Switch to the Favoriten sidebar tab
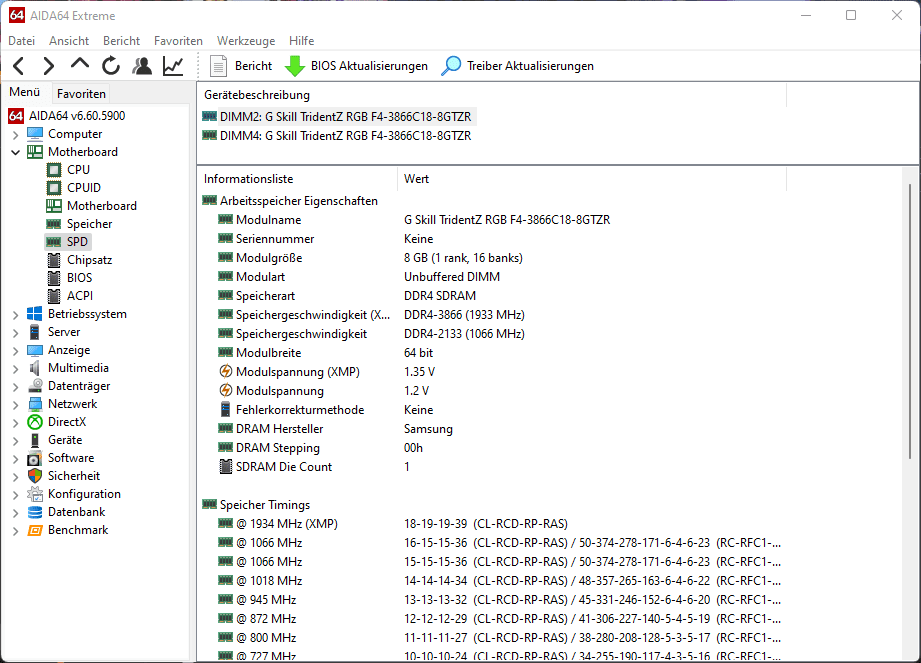Viewport: 921px width, 663px height. pyautogui.click(x=81, y=93)
